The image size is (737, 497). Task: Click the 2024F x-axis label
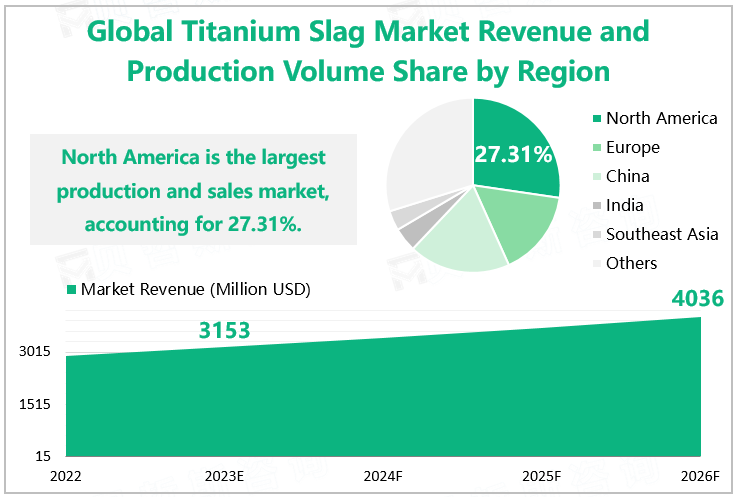pos(383,475)
